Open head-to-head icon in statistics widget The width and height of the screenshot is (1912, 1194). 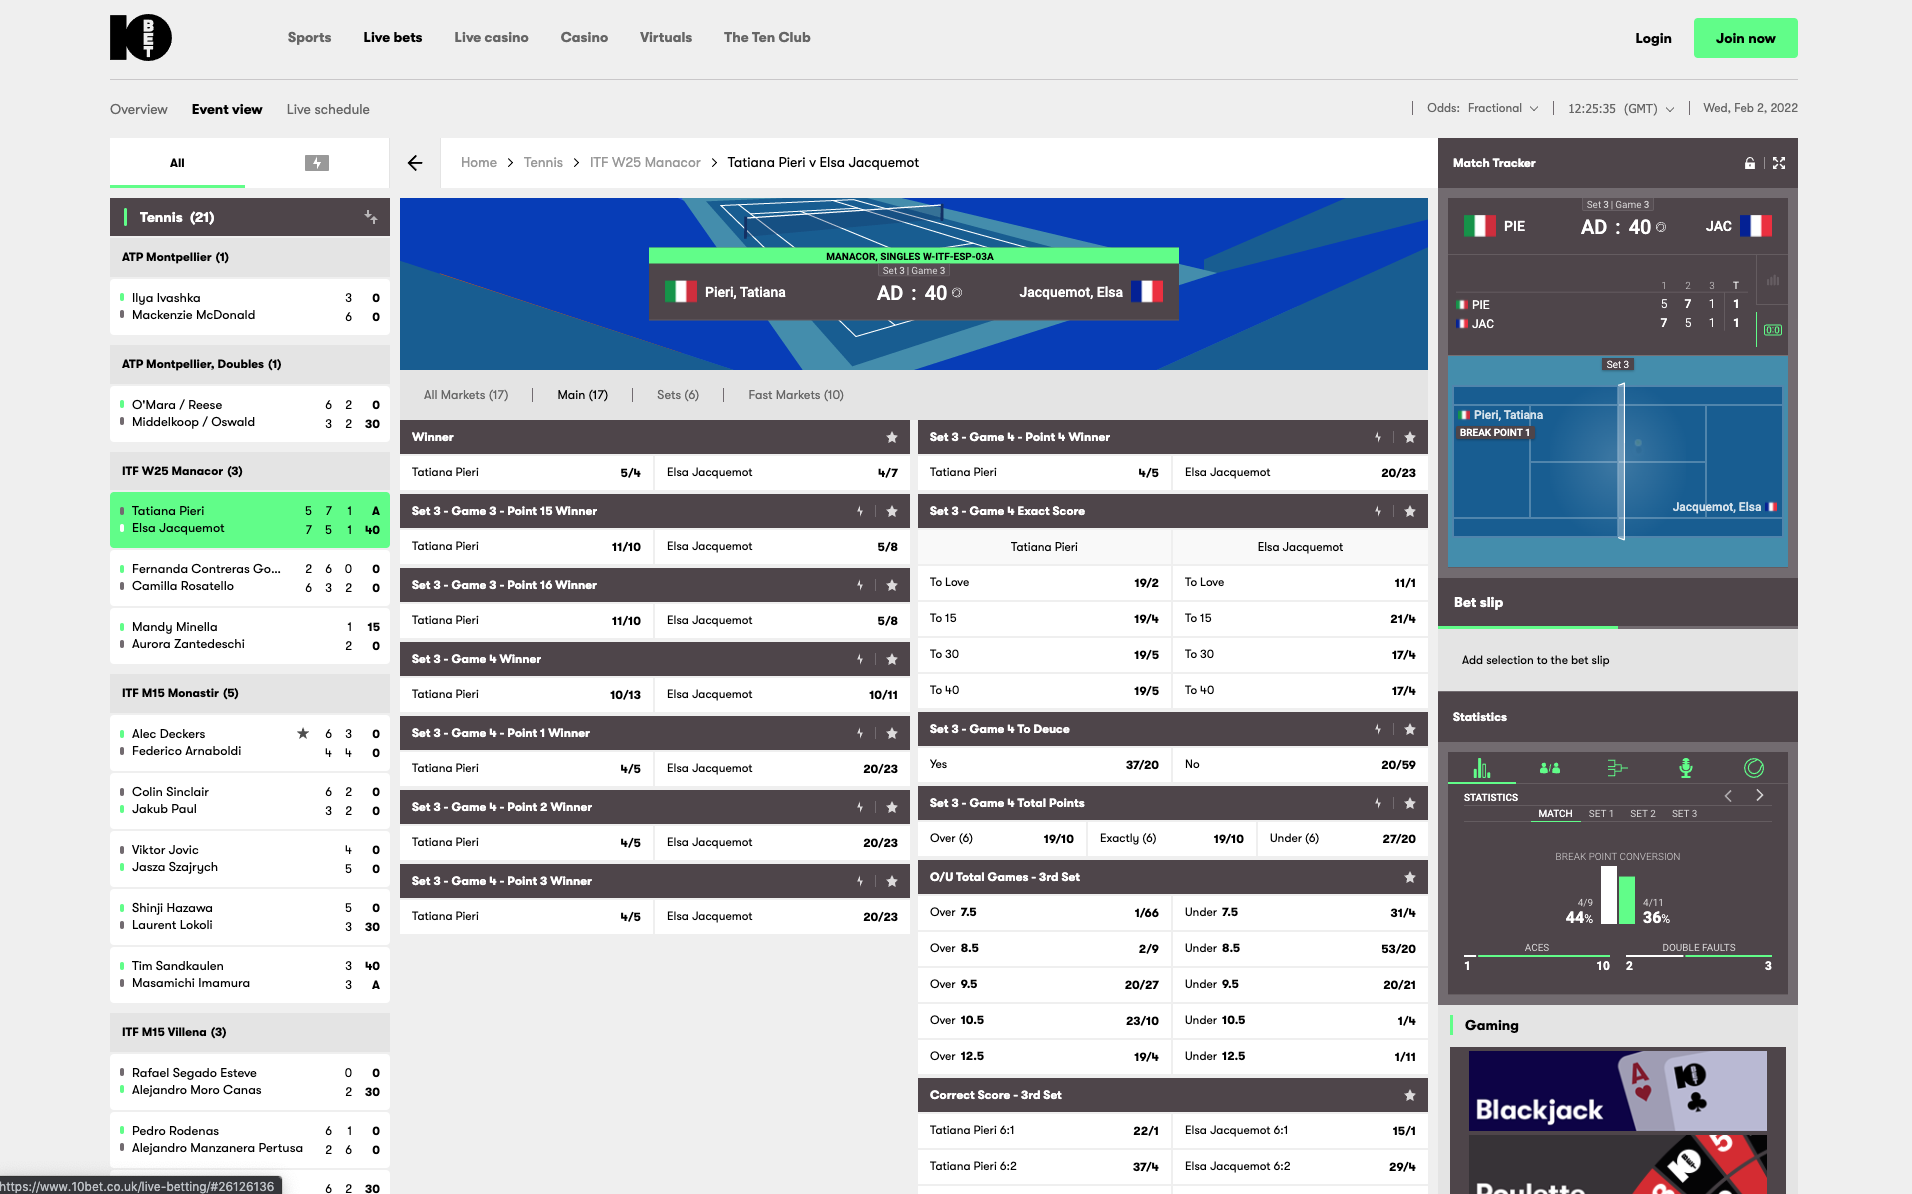1550,768
